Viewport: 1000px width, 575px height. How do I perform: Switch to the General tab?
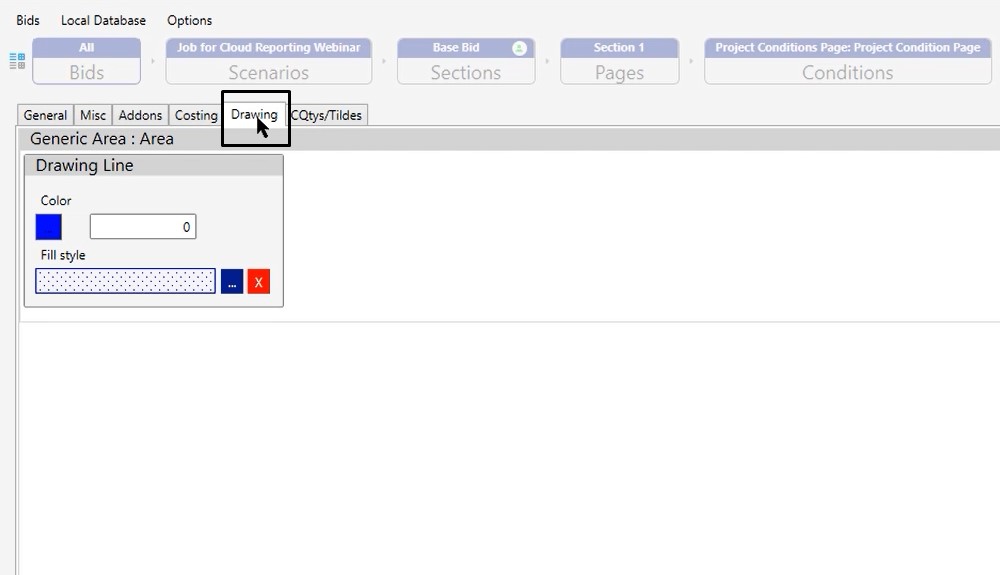click(45, 115)
